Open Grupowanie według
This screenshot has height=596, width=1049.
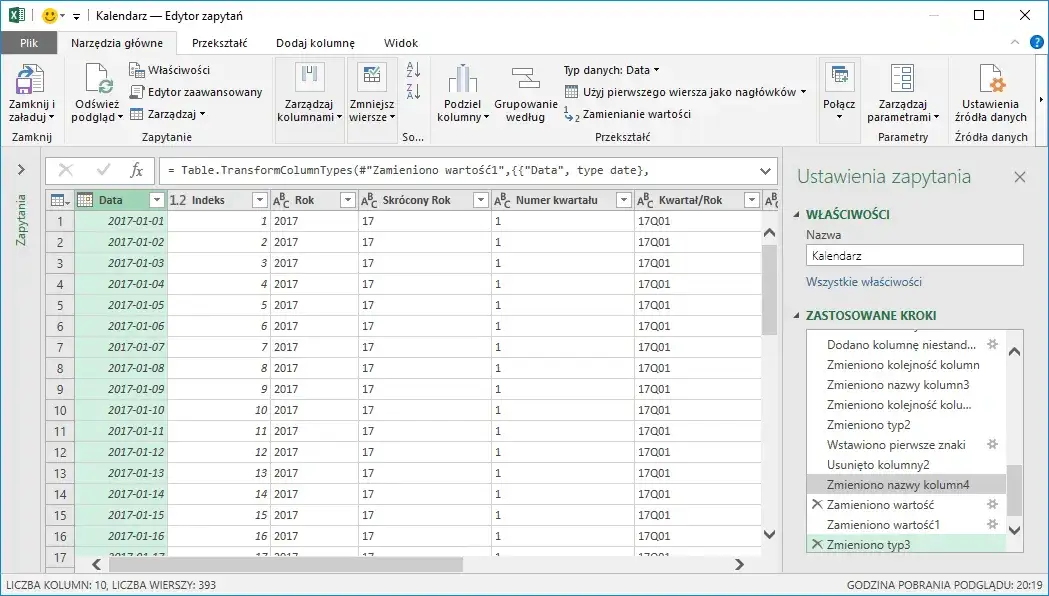point(525,80)
